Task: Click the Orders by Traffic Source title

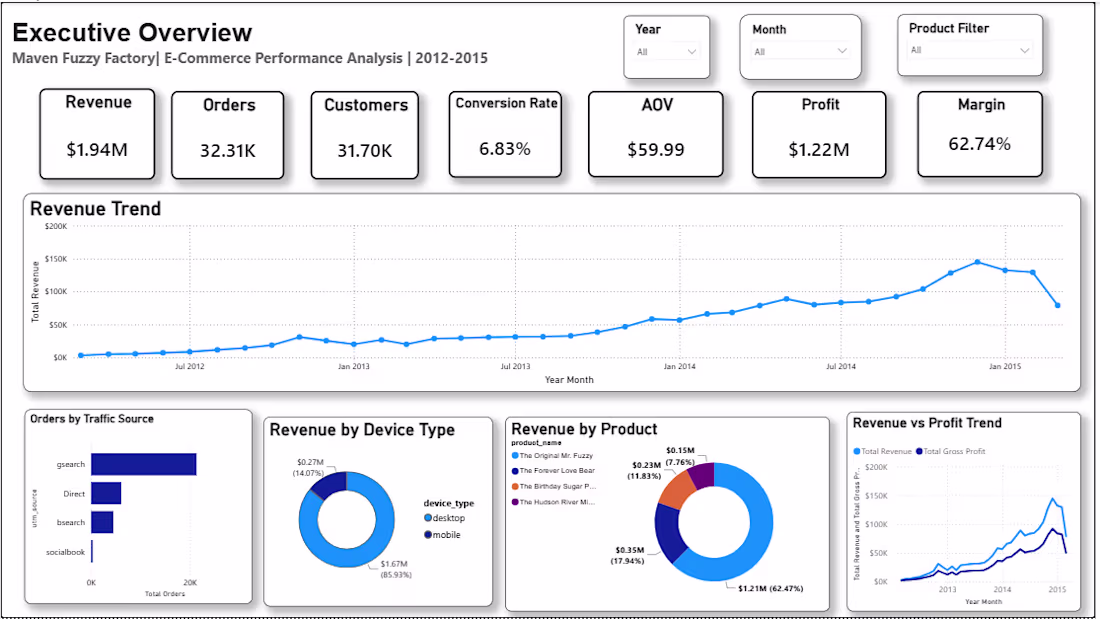Action: [91, 419]
